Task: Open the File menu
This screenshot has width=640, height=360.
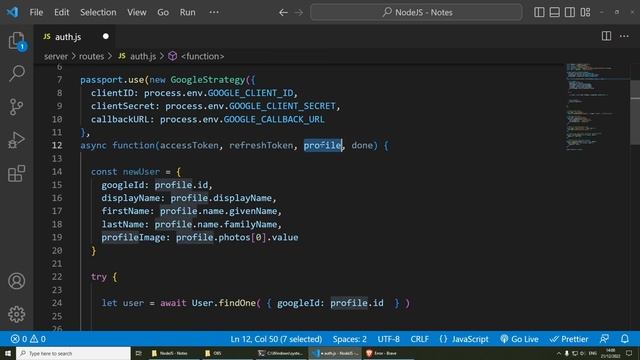Action: pos(36,12)
